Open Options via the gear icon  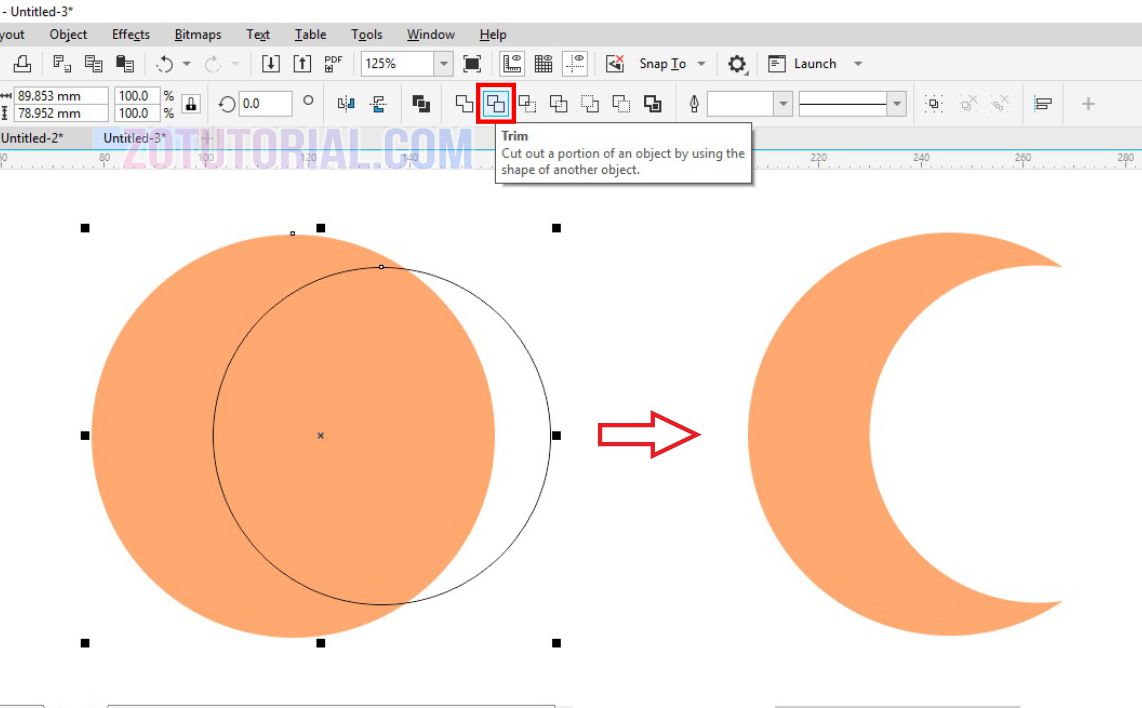pos(737,64)
